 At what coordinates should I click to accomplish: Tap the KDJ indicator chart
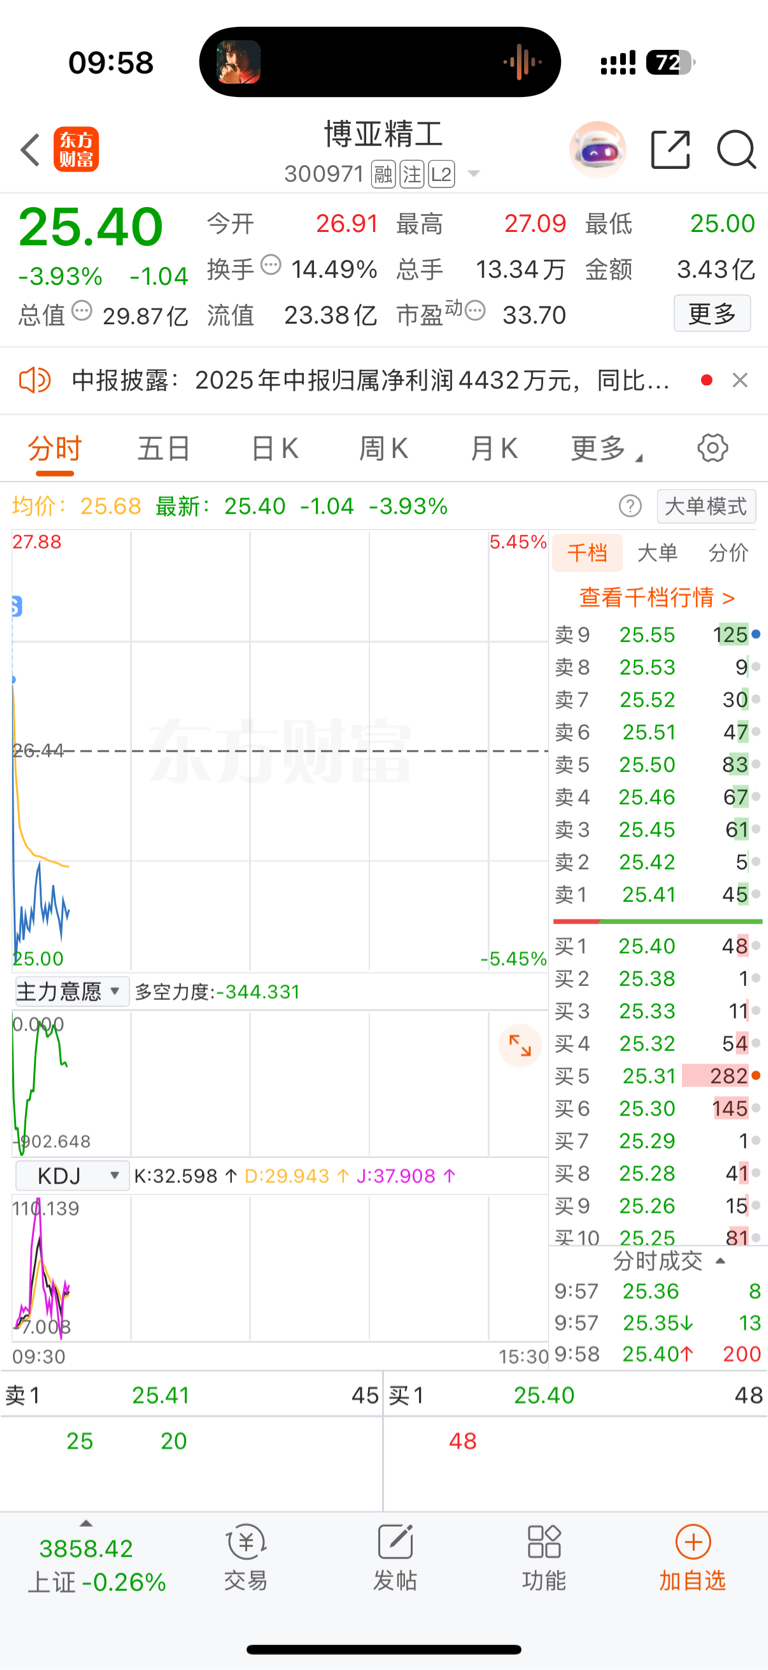click(x=280, y=1268)
